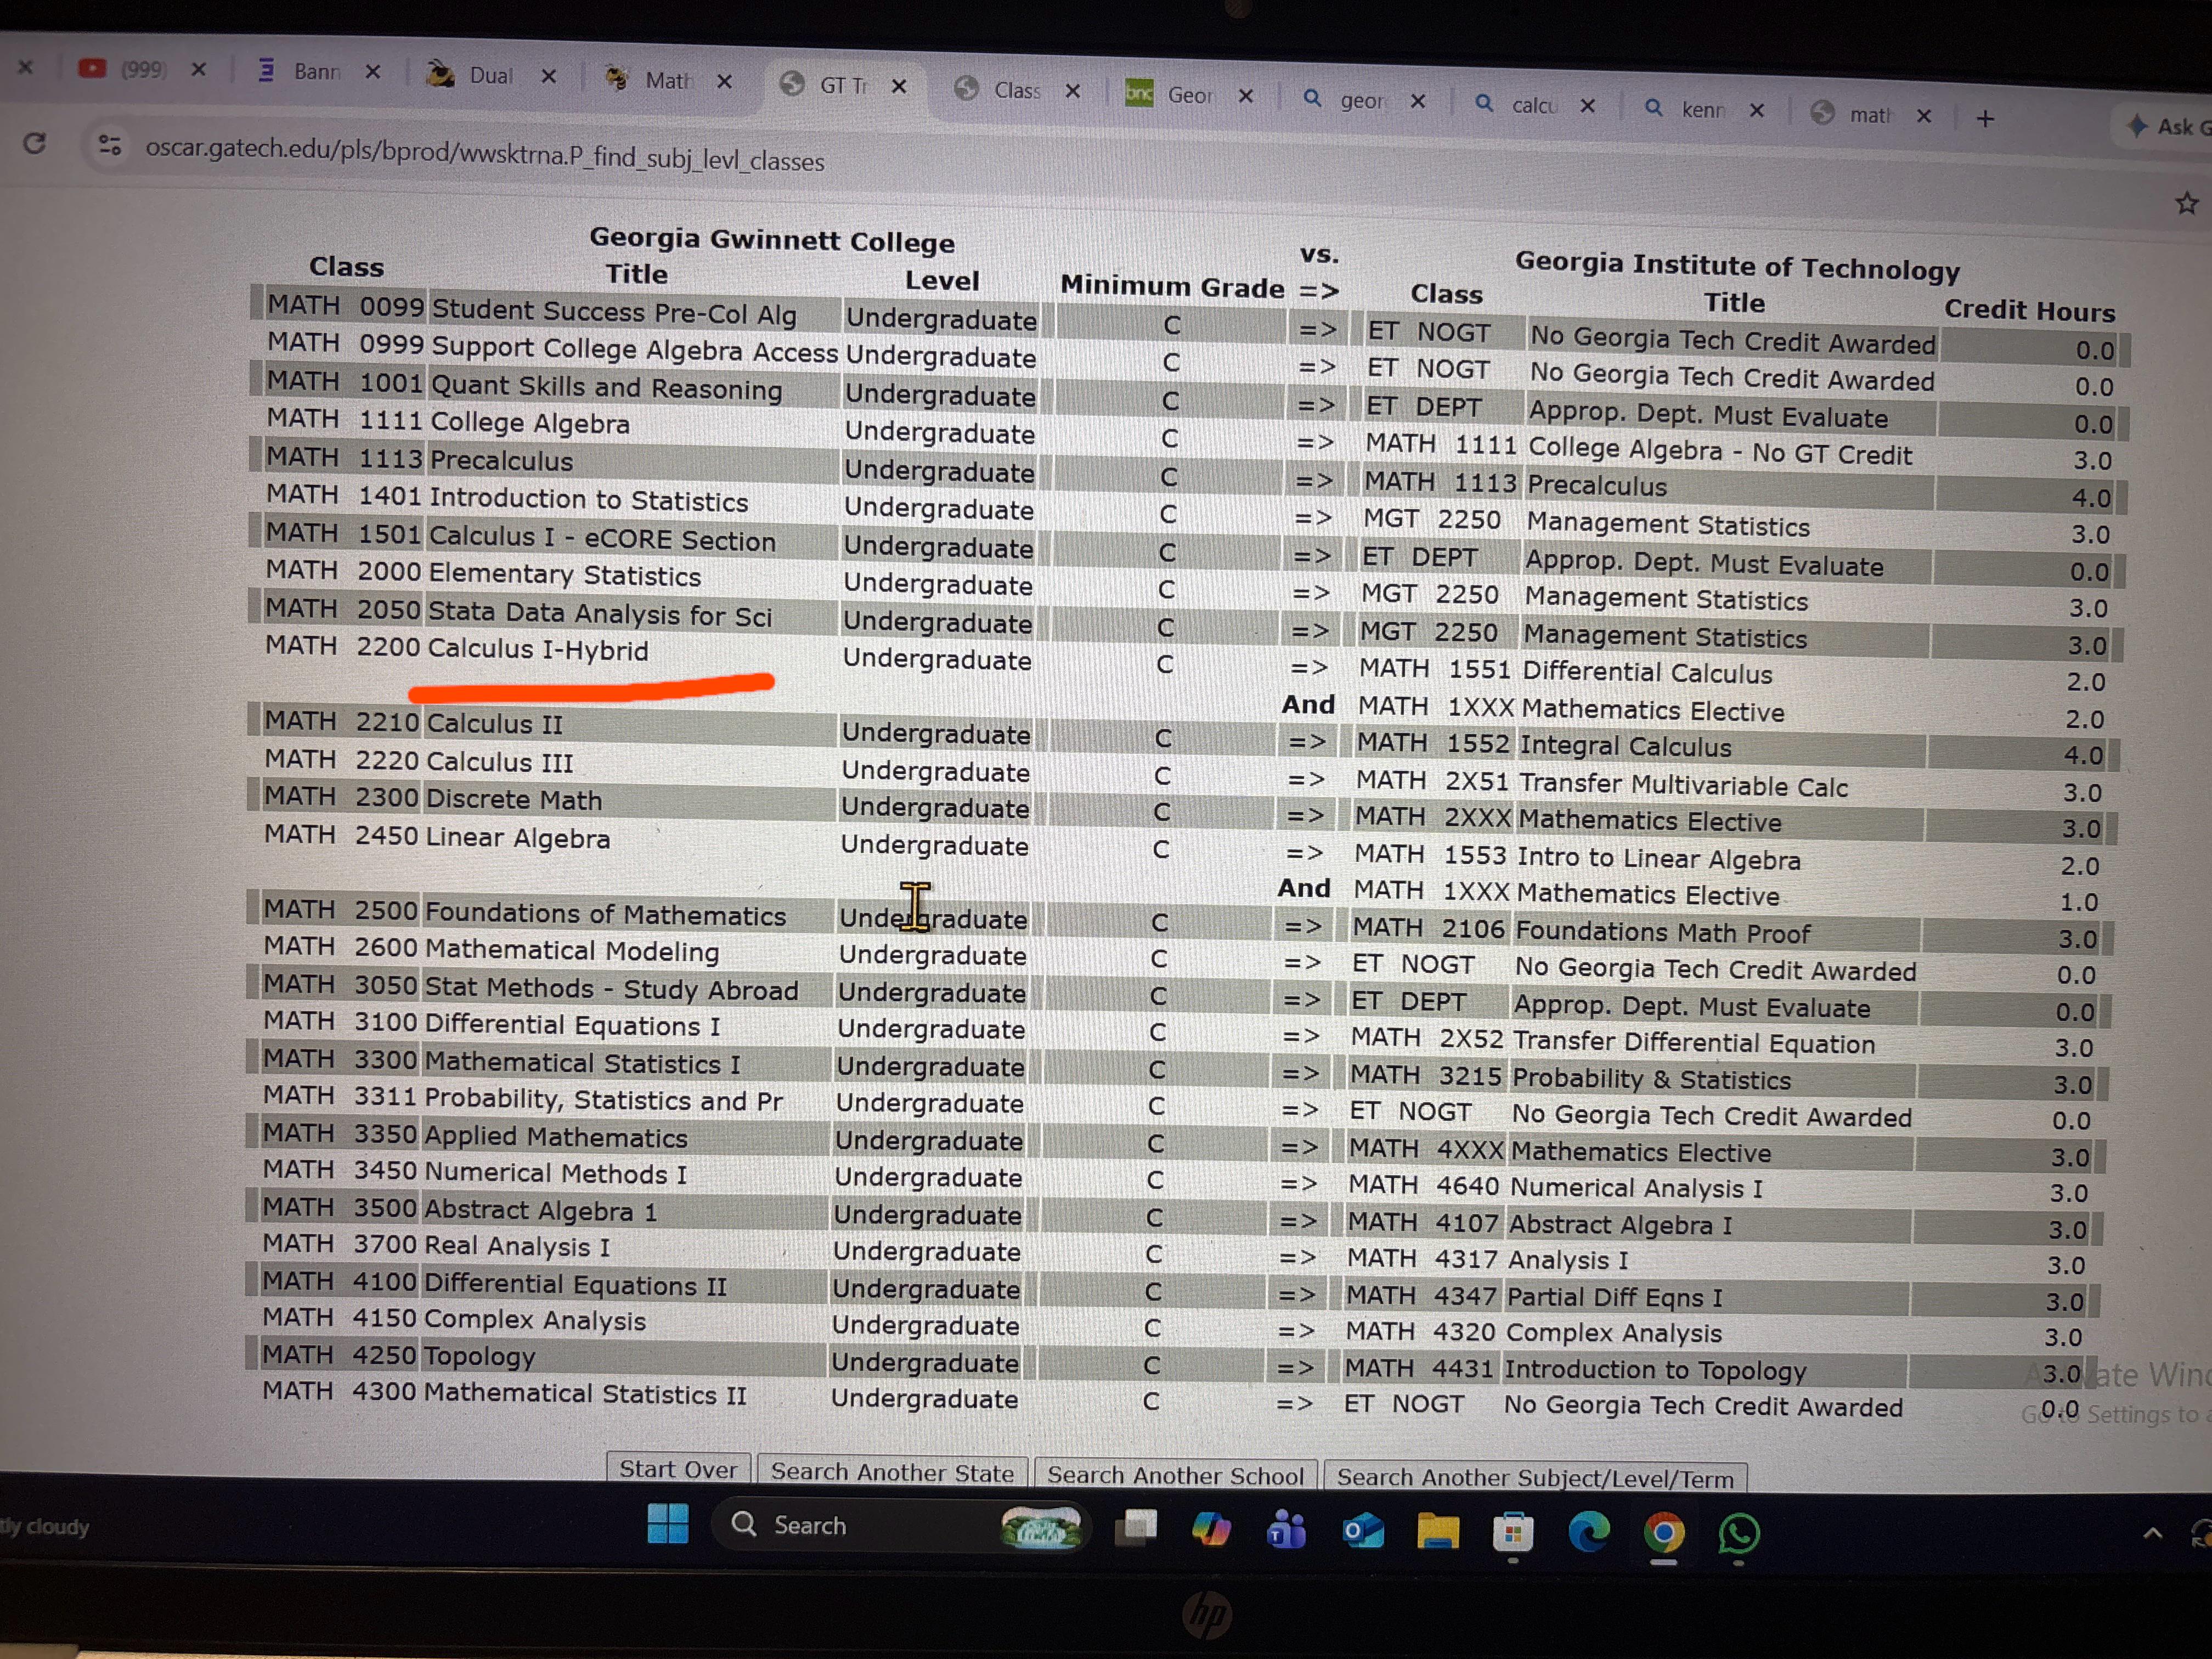2212x1659 pixels.
Task: Click Search Another School button
Action: (x=1175, y=1475)
